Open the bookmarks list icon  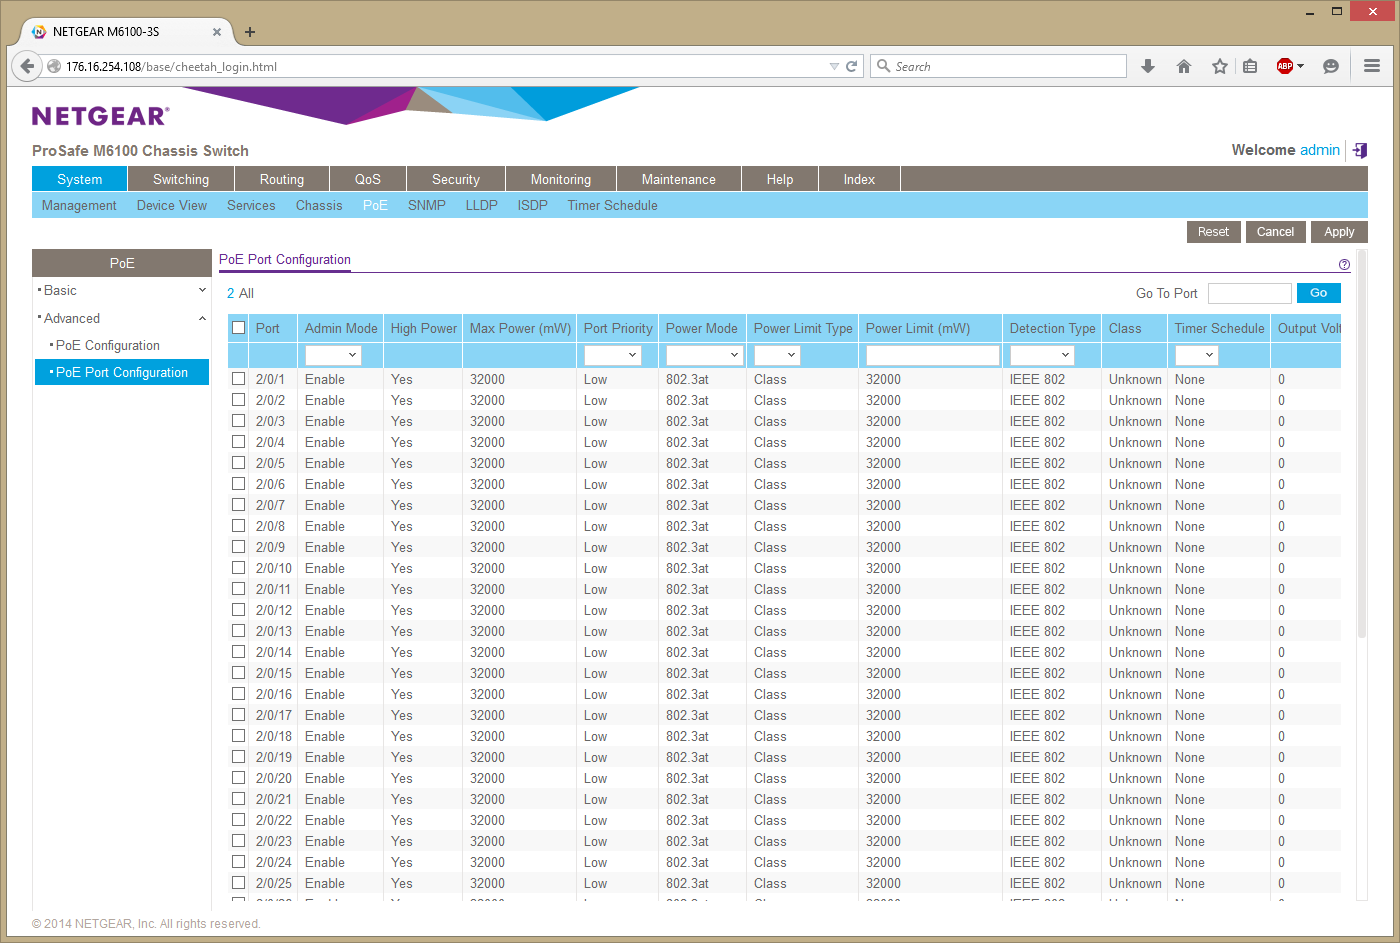(x=1250, y=66)
